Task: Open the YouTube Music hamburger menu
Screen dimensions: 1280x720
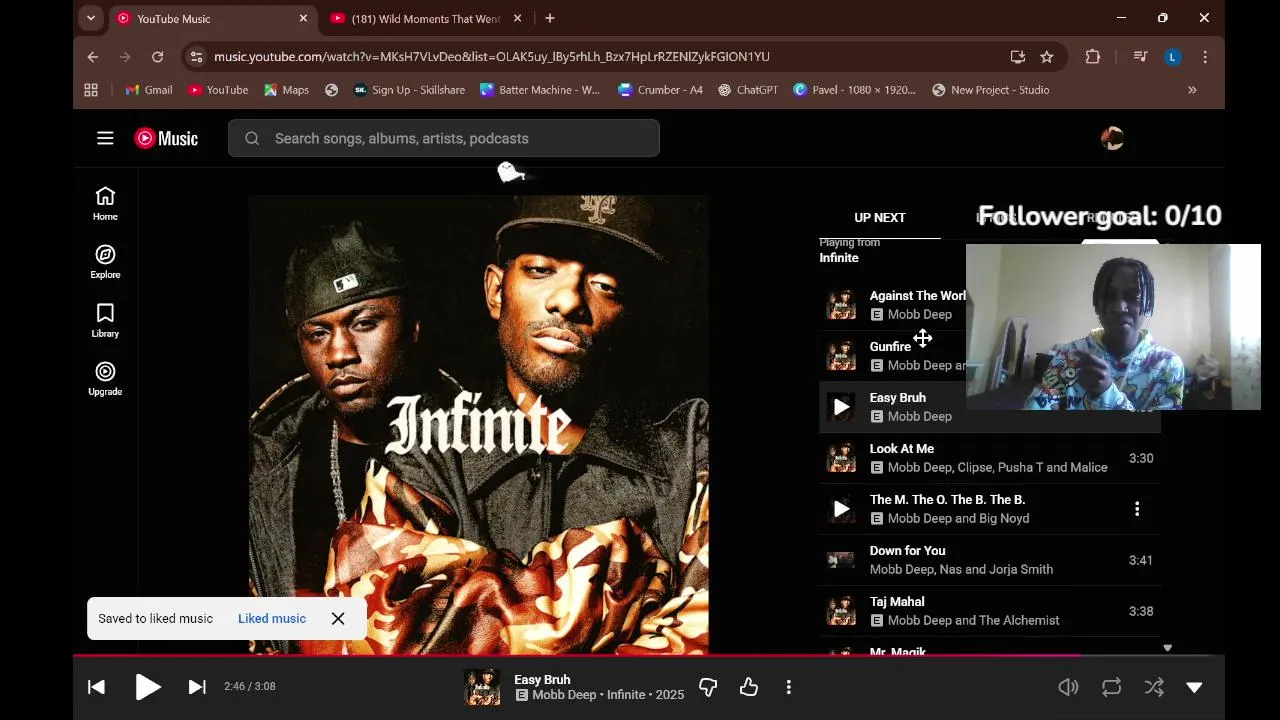Action: click(x=105, y=138)
